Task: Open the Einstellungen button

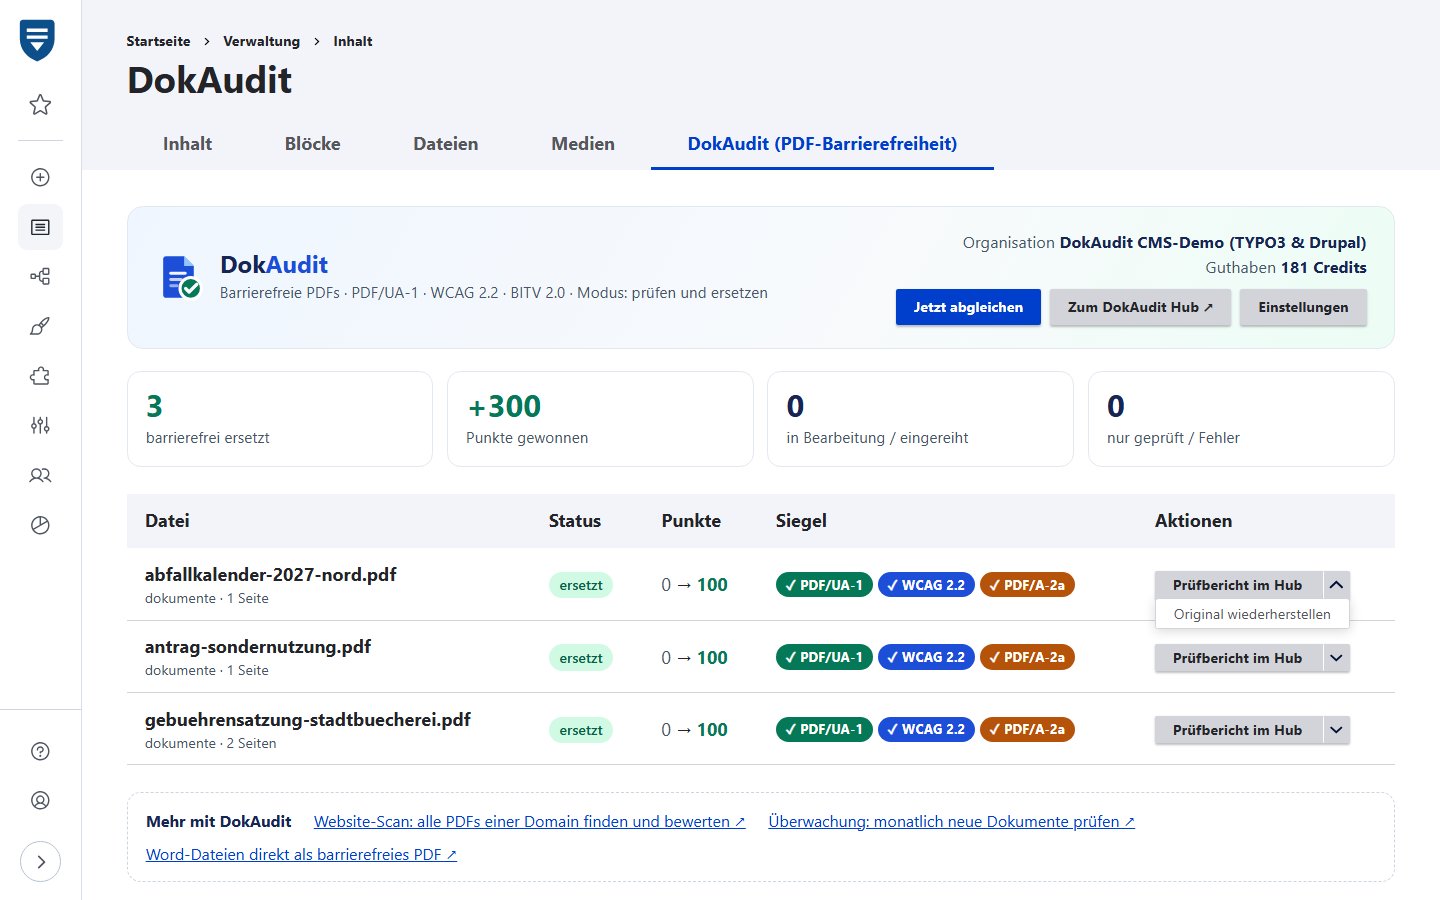Action: pos(1303,307)
